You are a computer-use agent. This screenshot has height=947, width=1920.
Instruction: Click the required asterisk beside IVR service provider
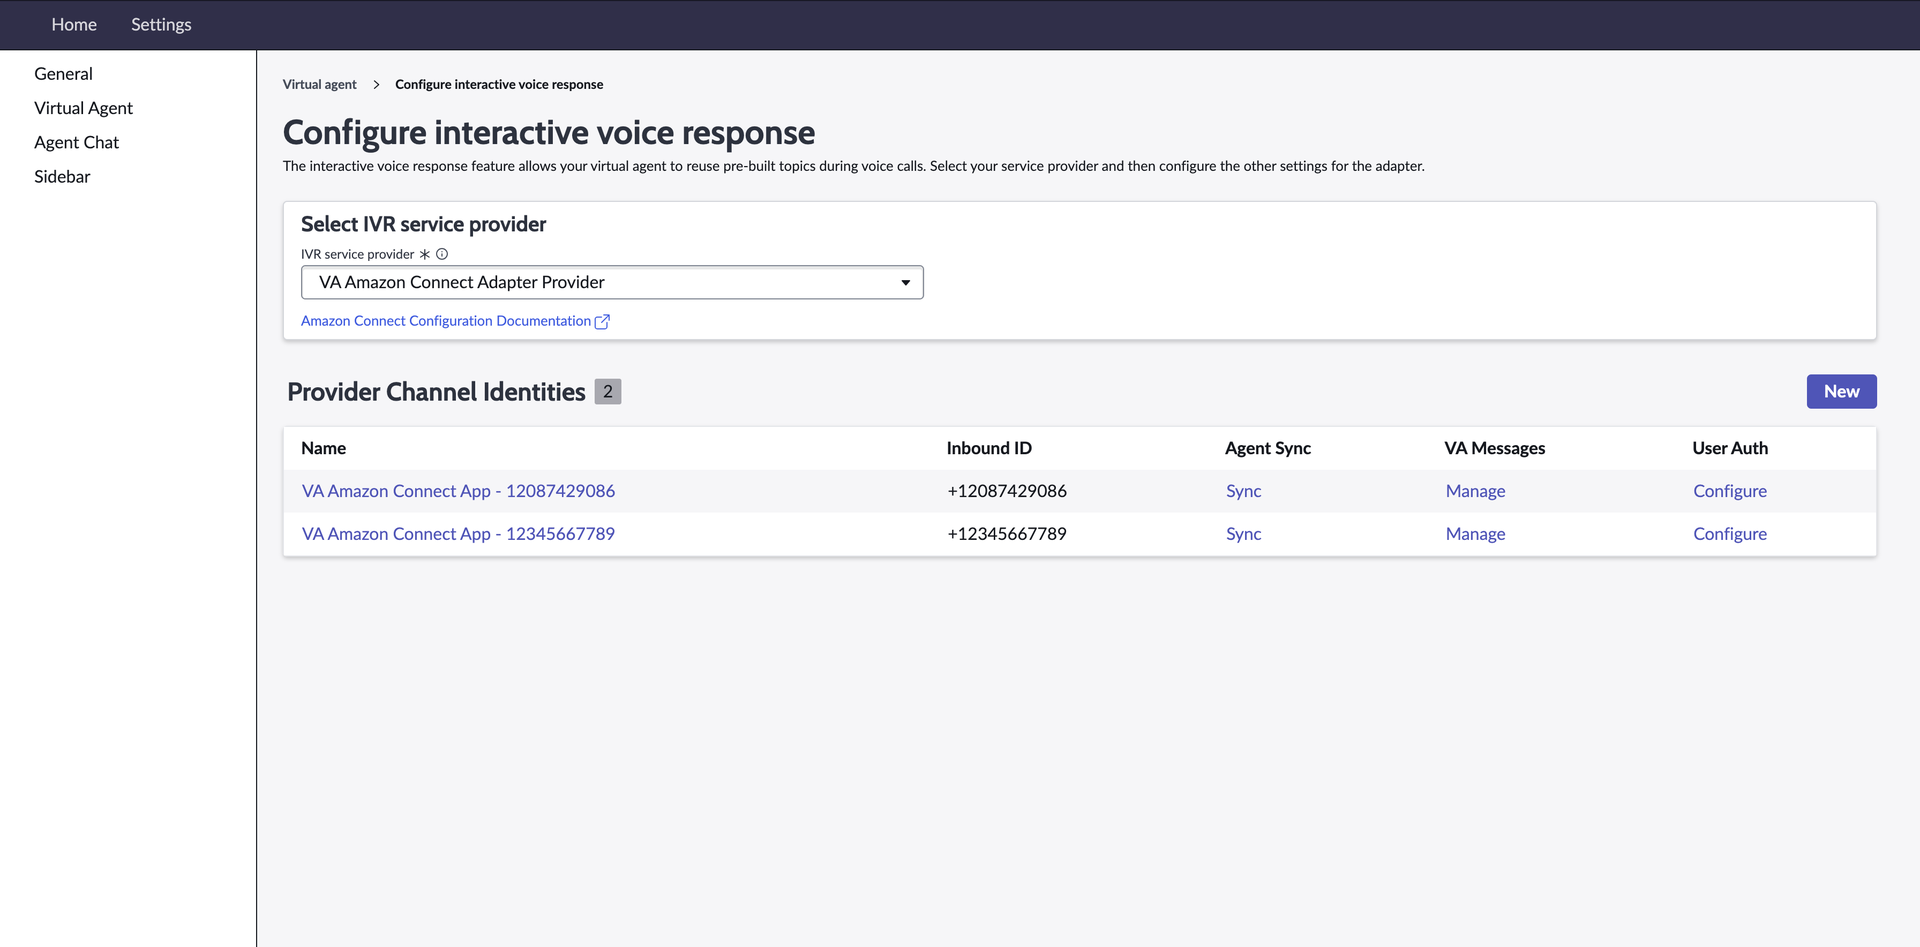pos(425,254)
